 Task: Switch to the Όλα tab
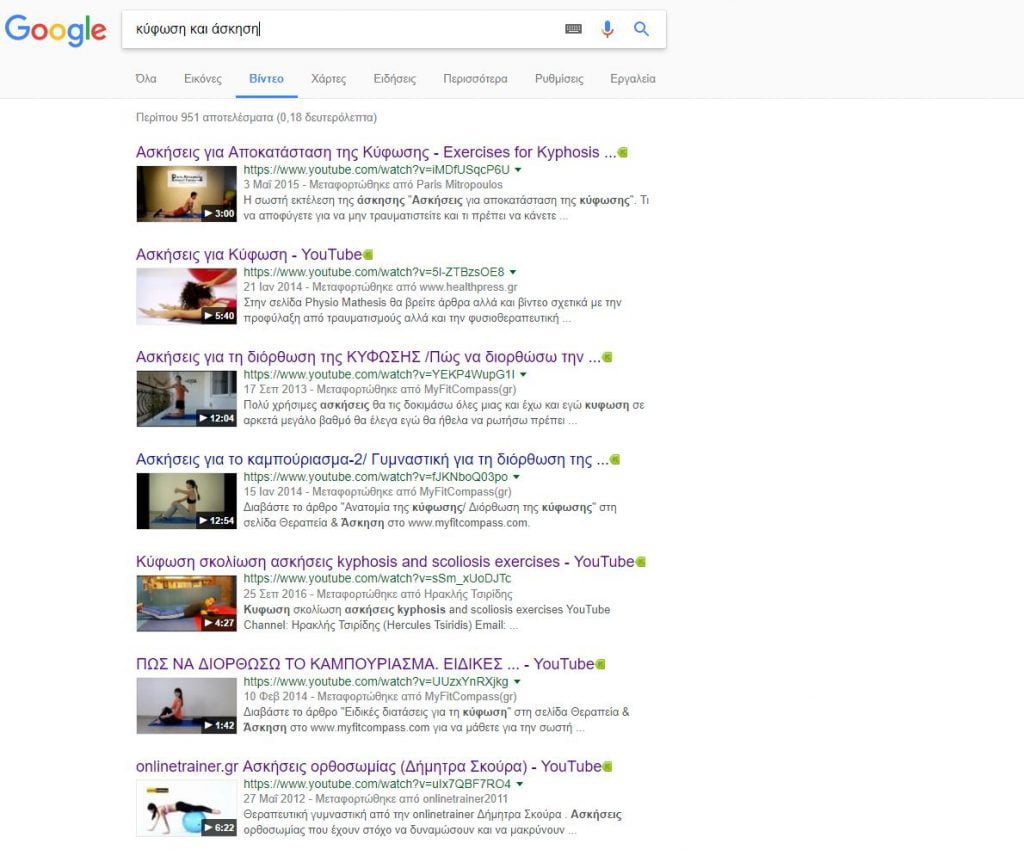click(x=146, y=78)
